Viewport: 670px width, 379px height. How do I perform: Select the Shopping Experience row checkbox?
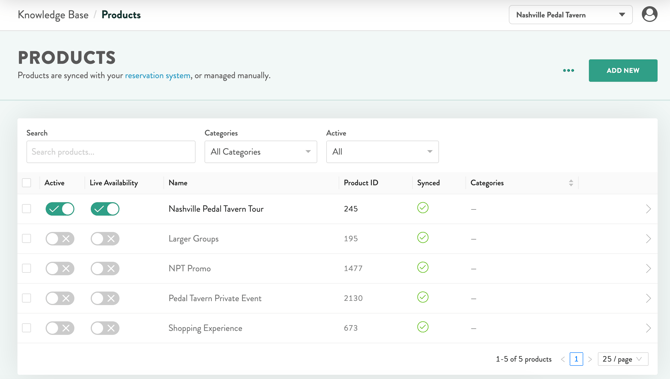coord(26,328)
